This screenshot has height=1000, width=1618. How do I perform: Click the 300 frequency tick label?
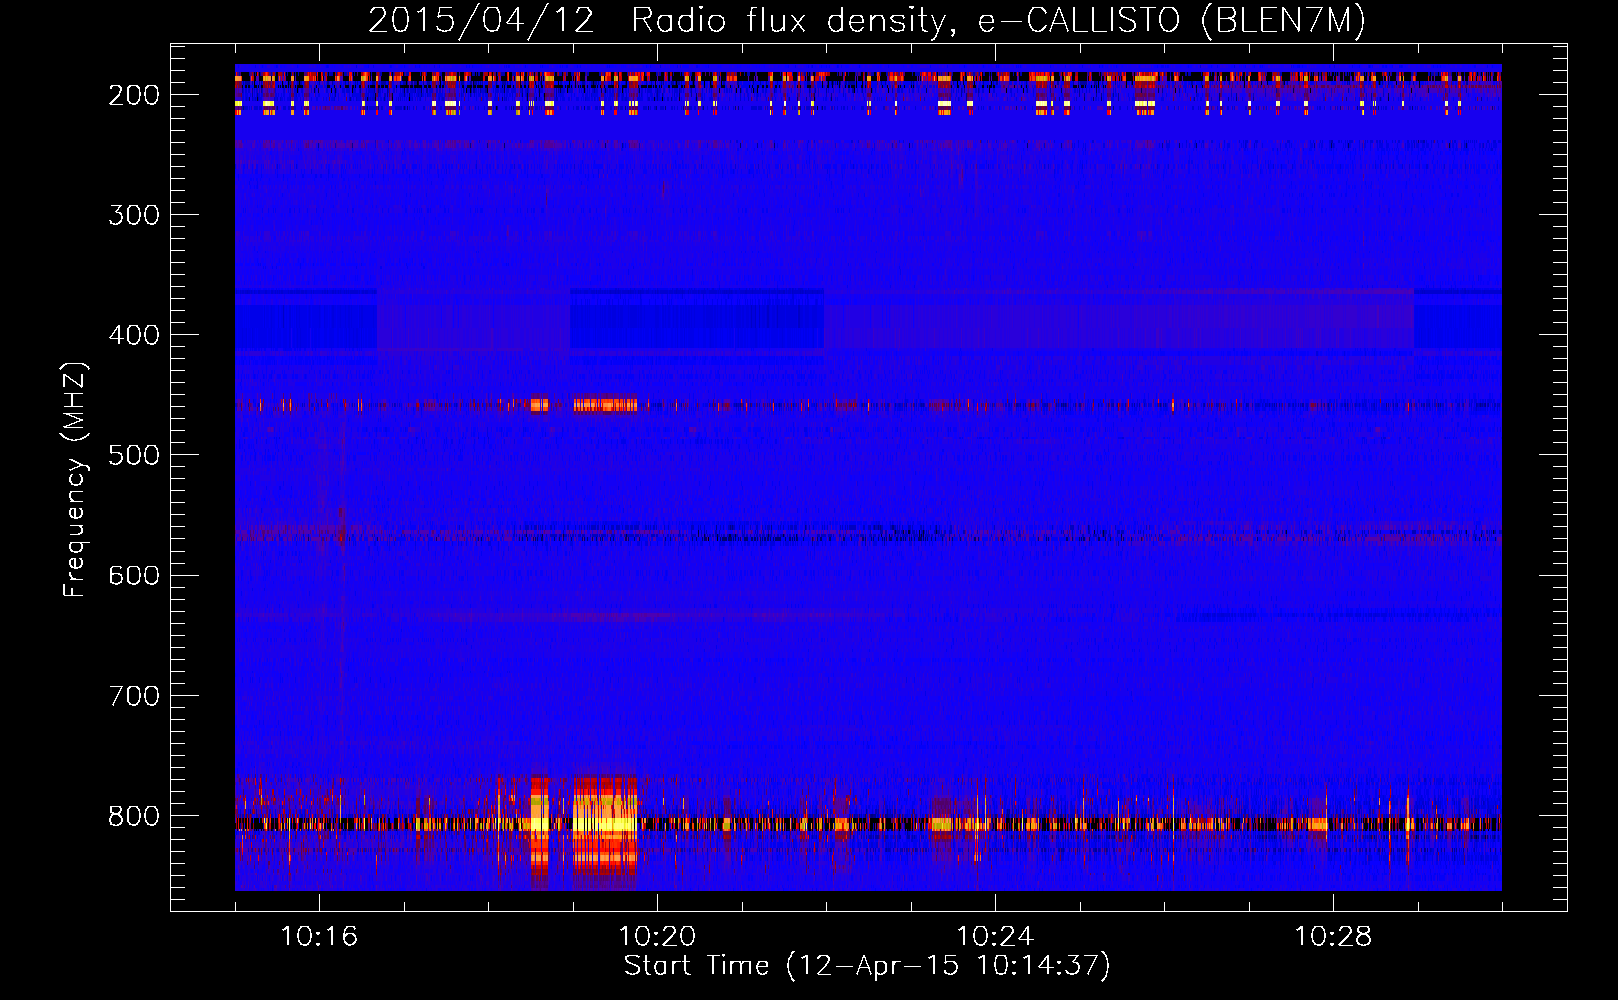(x=134, y=215)
